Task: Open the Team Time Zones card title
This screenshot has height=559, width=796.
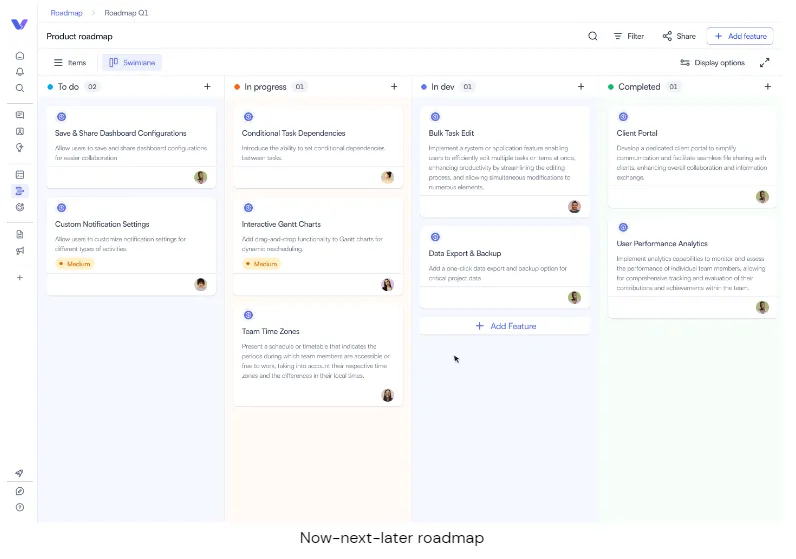Action: point(271,331)
